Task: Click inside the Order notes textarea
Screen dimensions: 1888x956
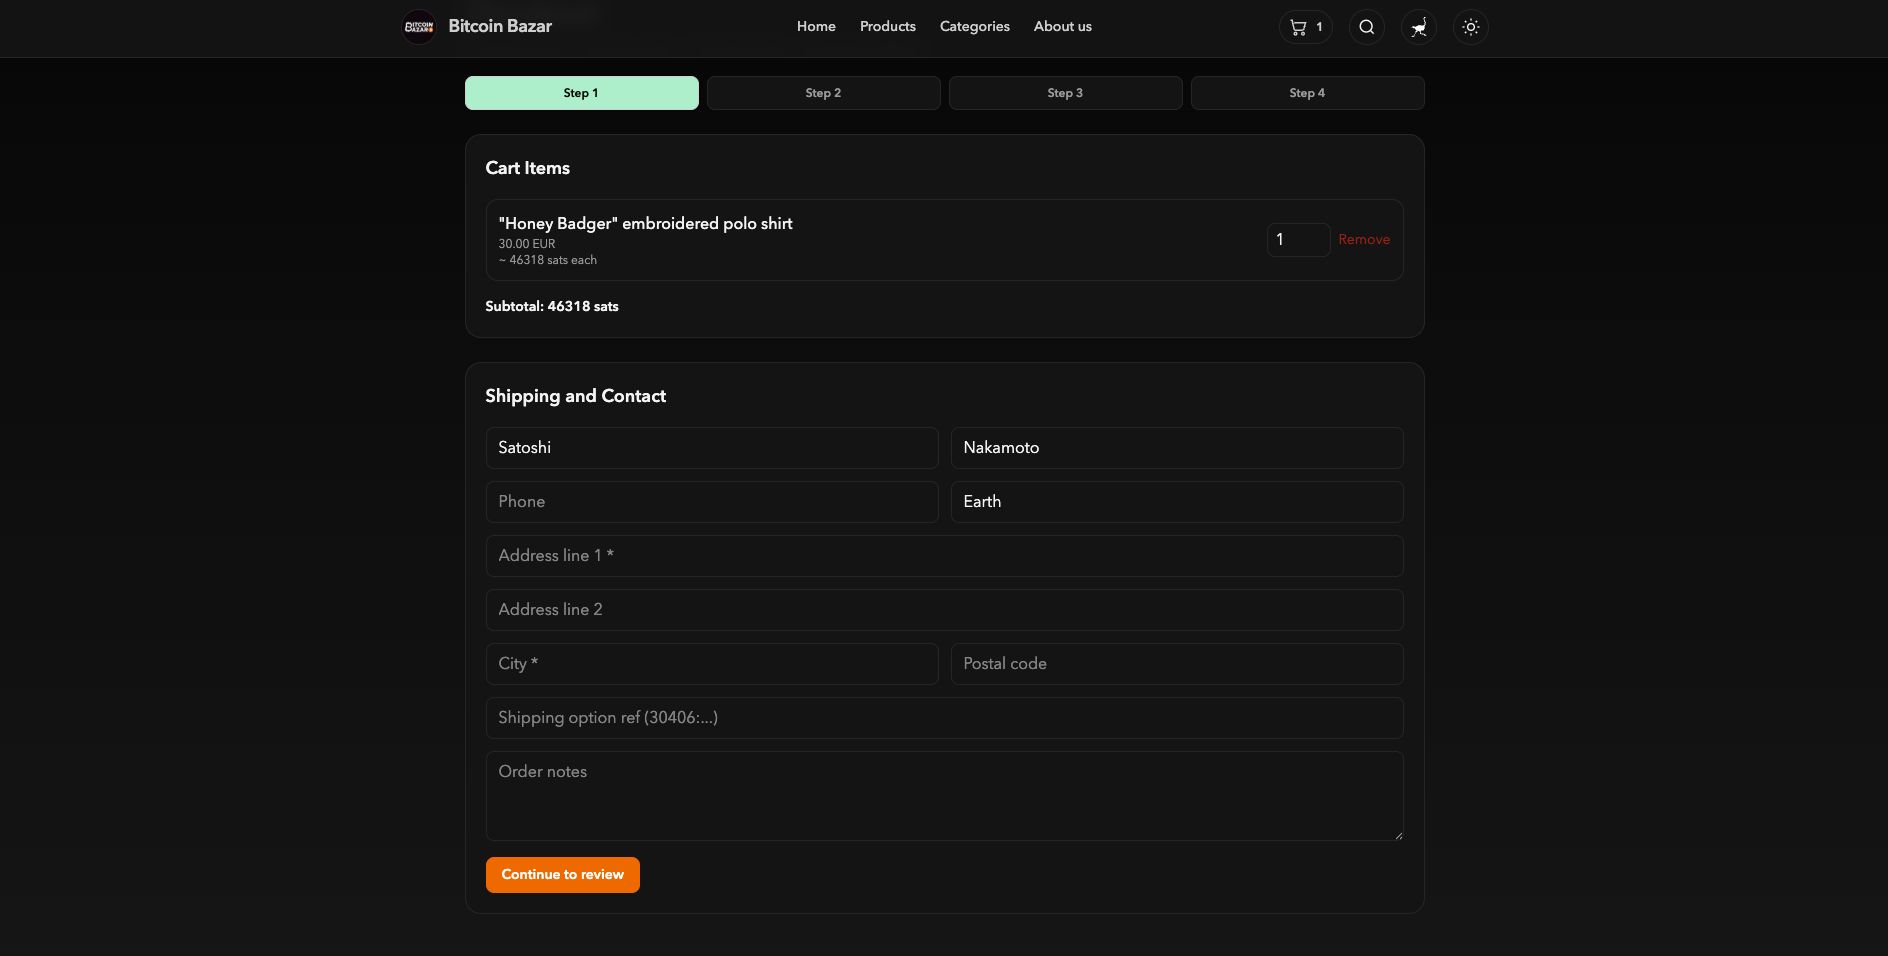Action: click(x=945, y=796)
